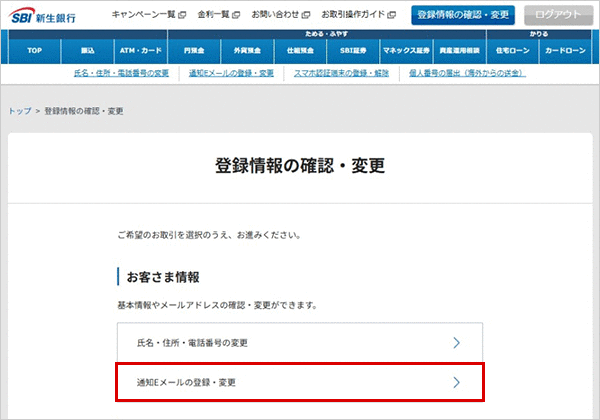The image size is (600, 420).
Task: Open the 資産運用相談 menu tab
Action: click(x=460, y=50)
